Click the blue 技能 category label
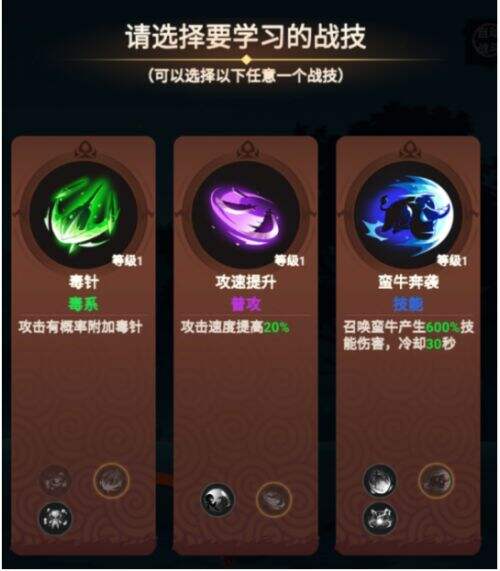 click(x=408, y=304)
